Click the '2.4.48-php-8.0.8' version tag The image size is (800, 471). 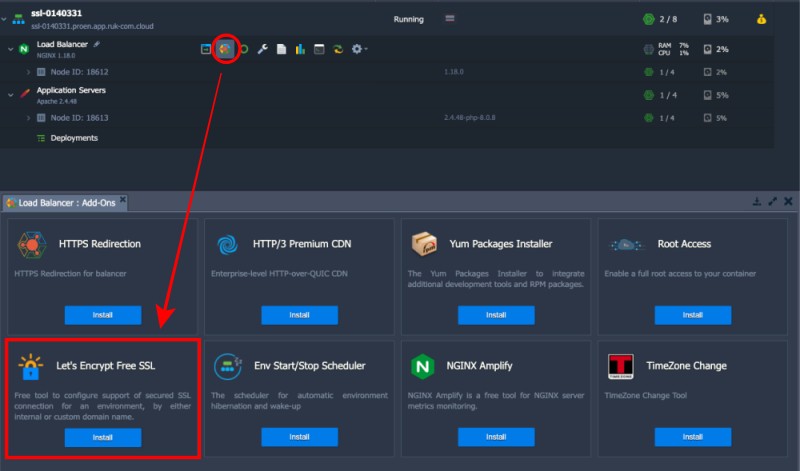(469, 118)
